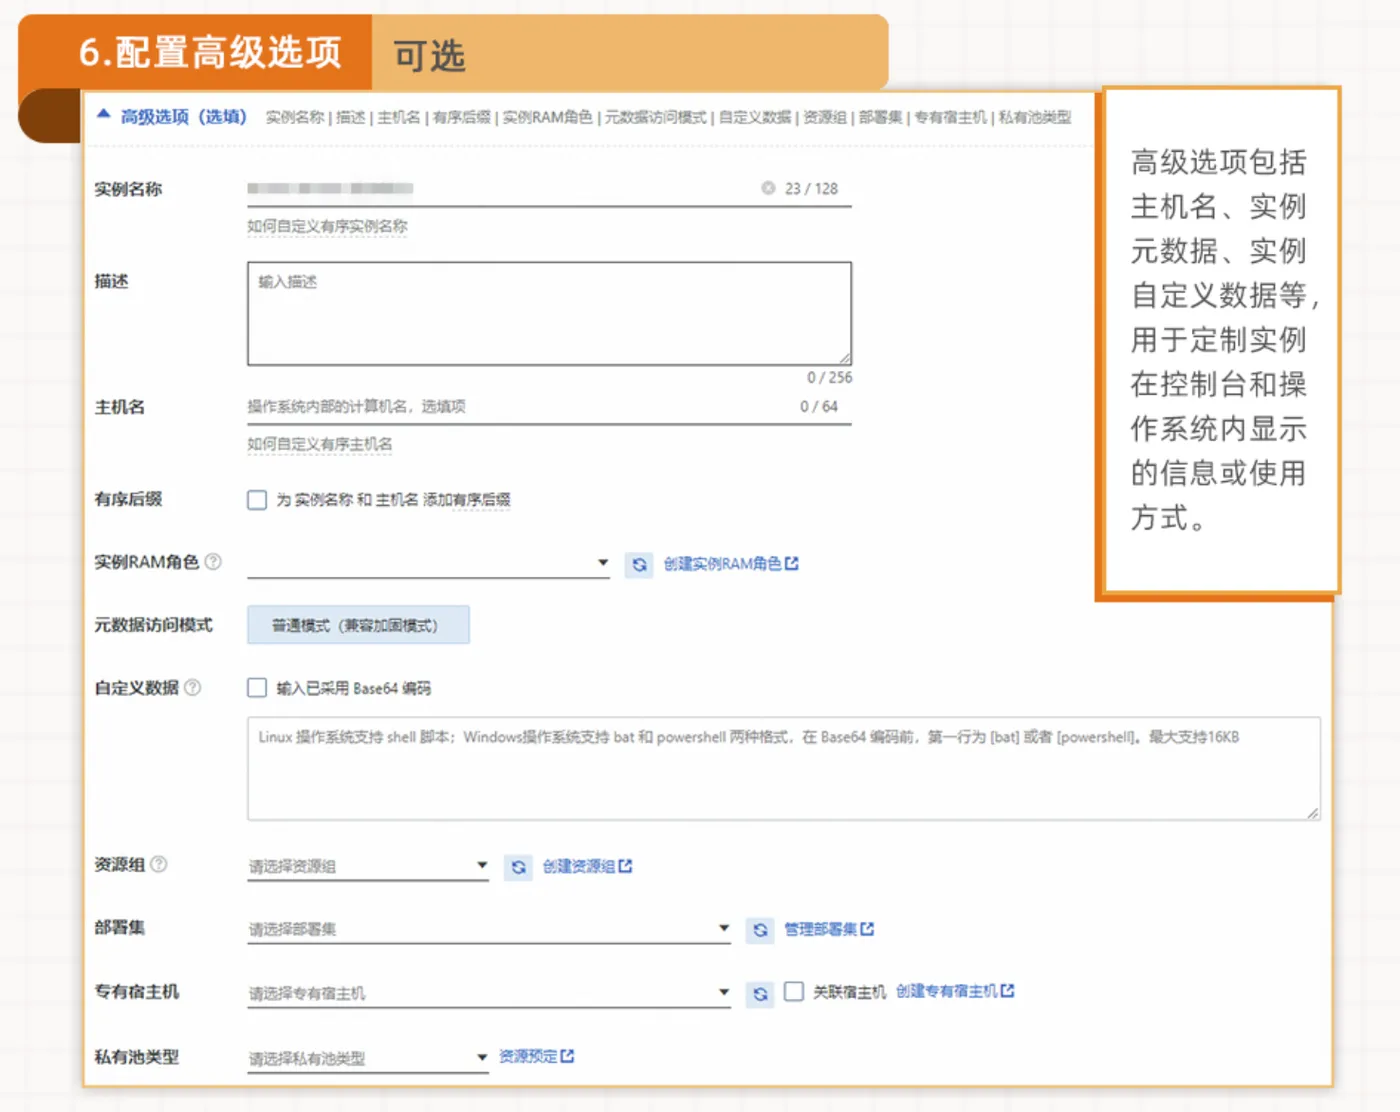This screenshot has width=1400, height=1112.
Task: Click the refresh icon beside 专有宿主机 dropdown
Action: [x=760, y=992]
